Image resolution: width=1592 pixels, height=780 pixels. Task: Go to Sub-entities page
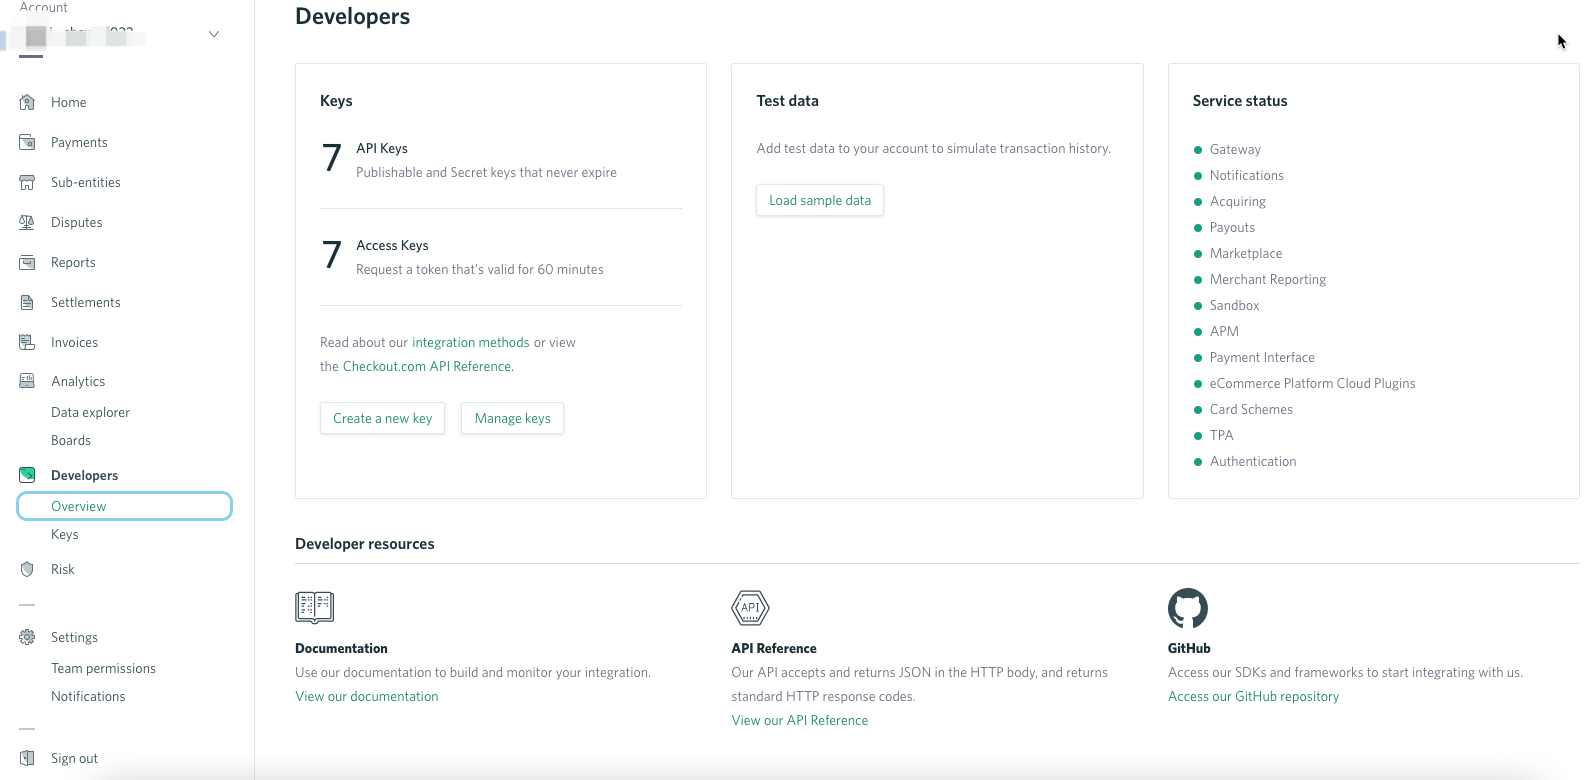[x=86, y=182]
